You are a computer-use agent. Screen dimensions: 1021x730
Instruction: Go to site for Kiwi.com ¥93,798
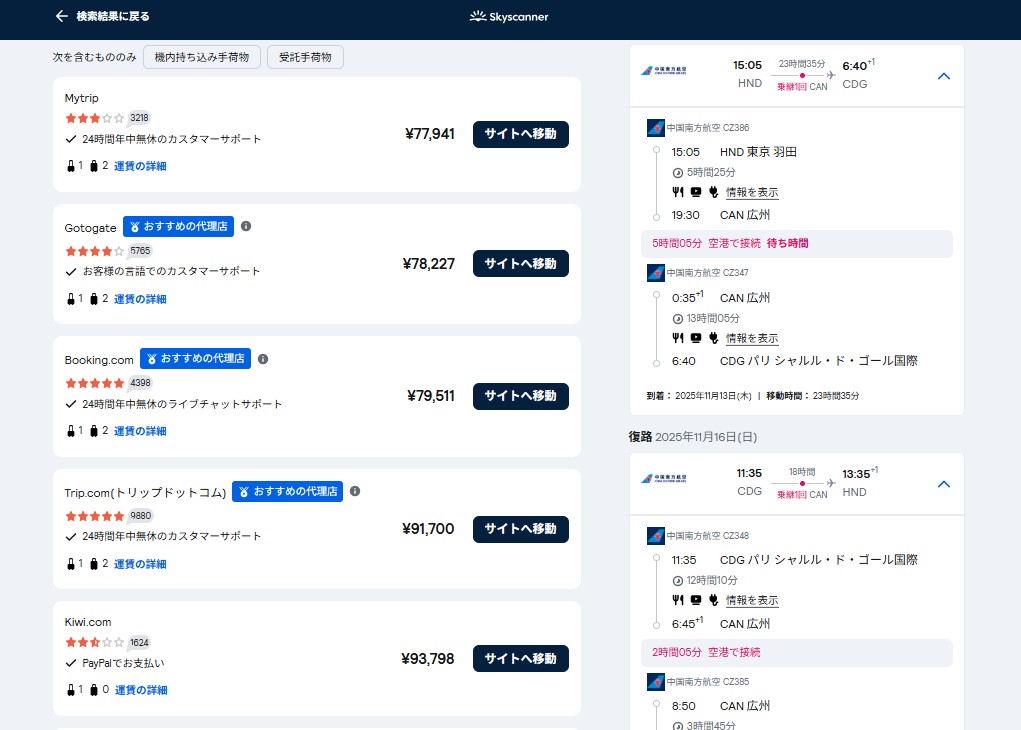(520, 658)
